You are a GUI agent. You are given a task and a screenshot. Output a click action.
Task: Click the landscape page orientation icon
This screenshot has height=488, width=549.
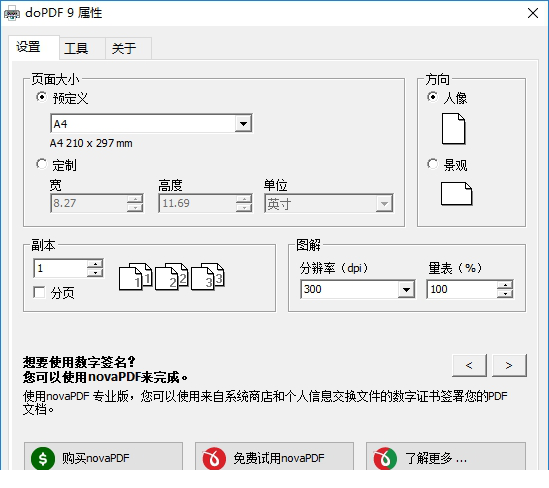[x=456, y=194]
